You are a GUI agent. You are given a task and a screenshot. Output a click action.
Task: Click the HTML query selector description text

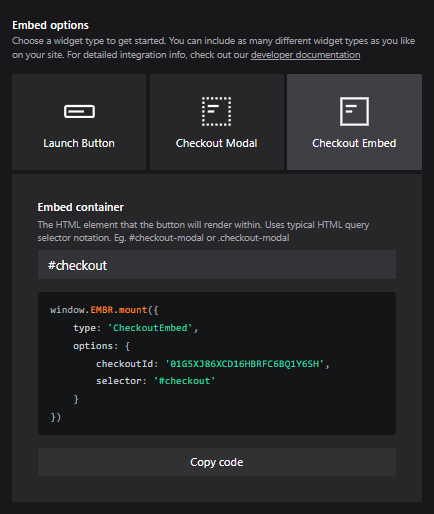(x=203, y=231)
